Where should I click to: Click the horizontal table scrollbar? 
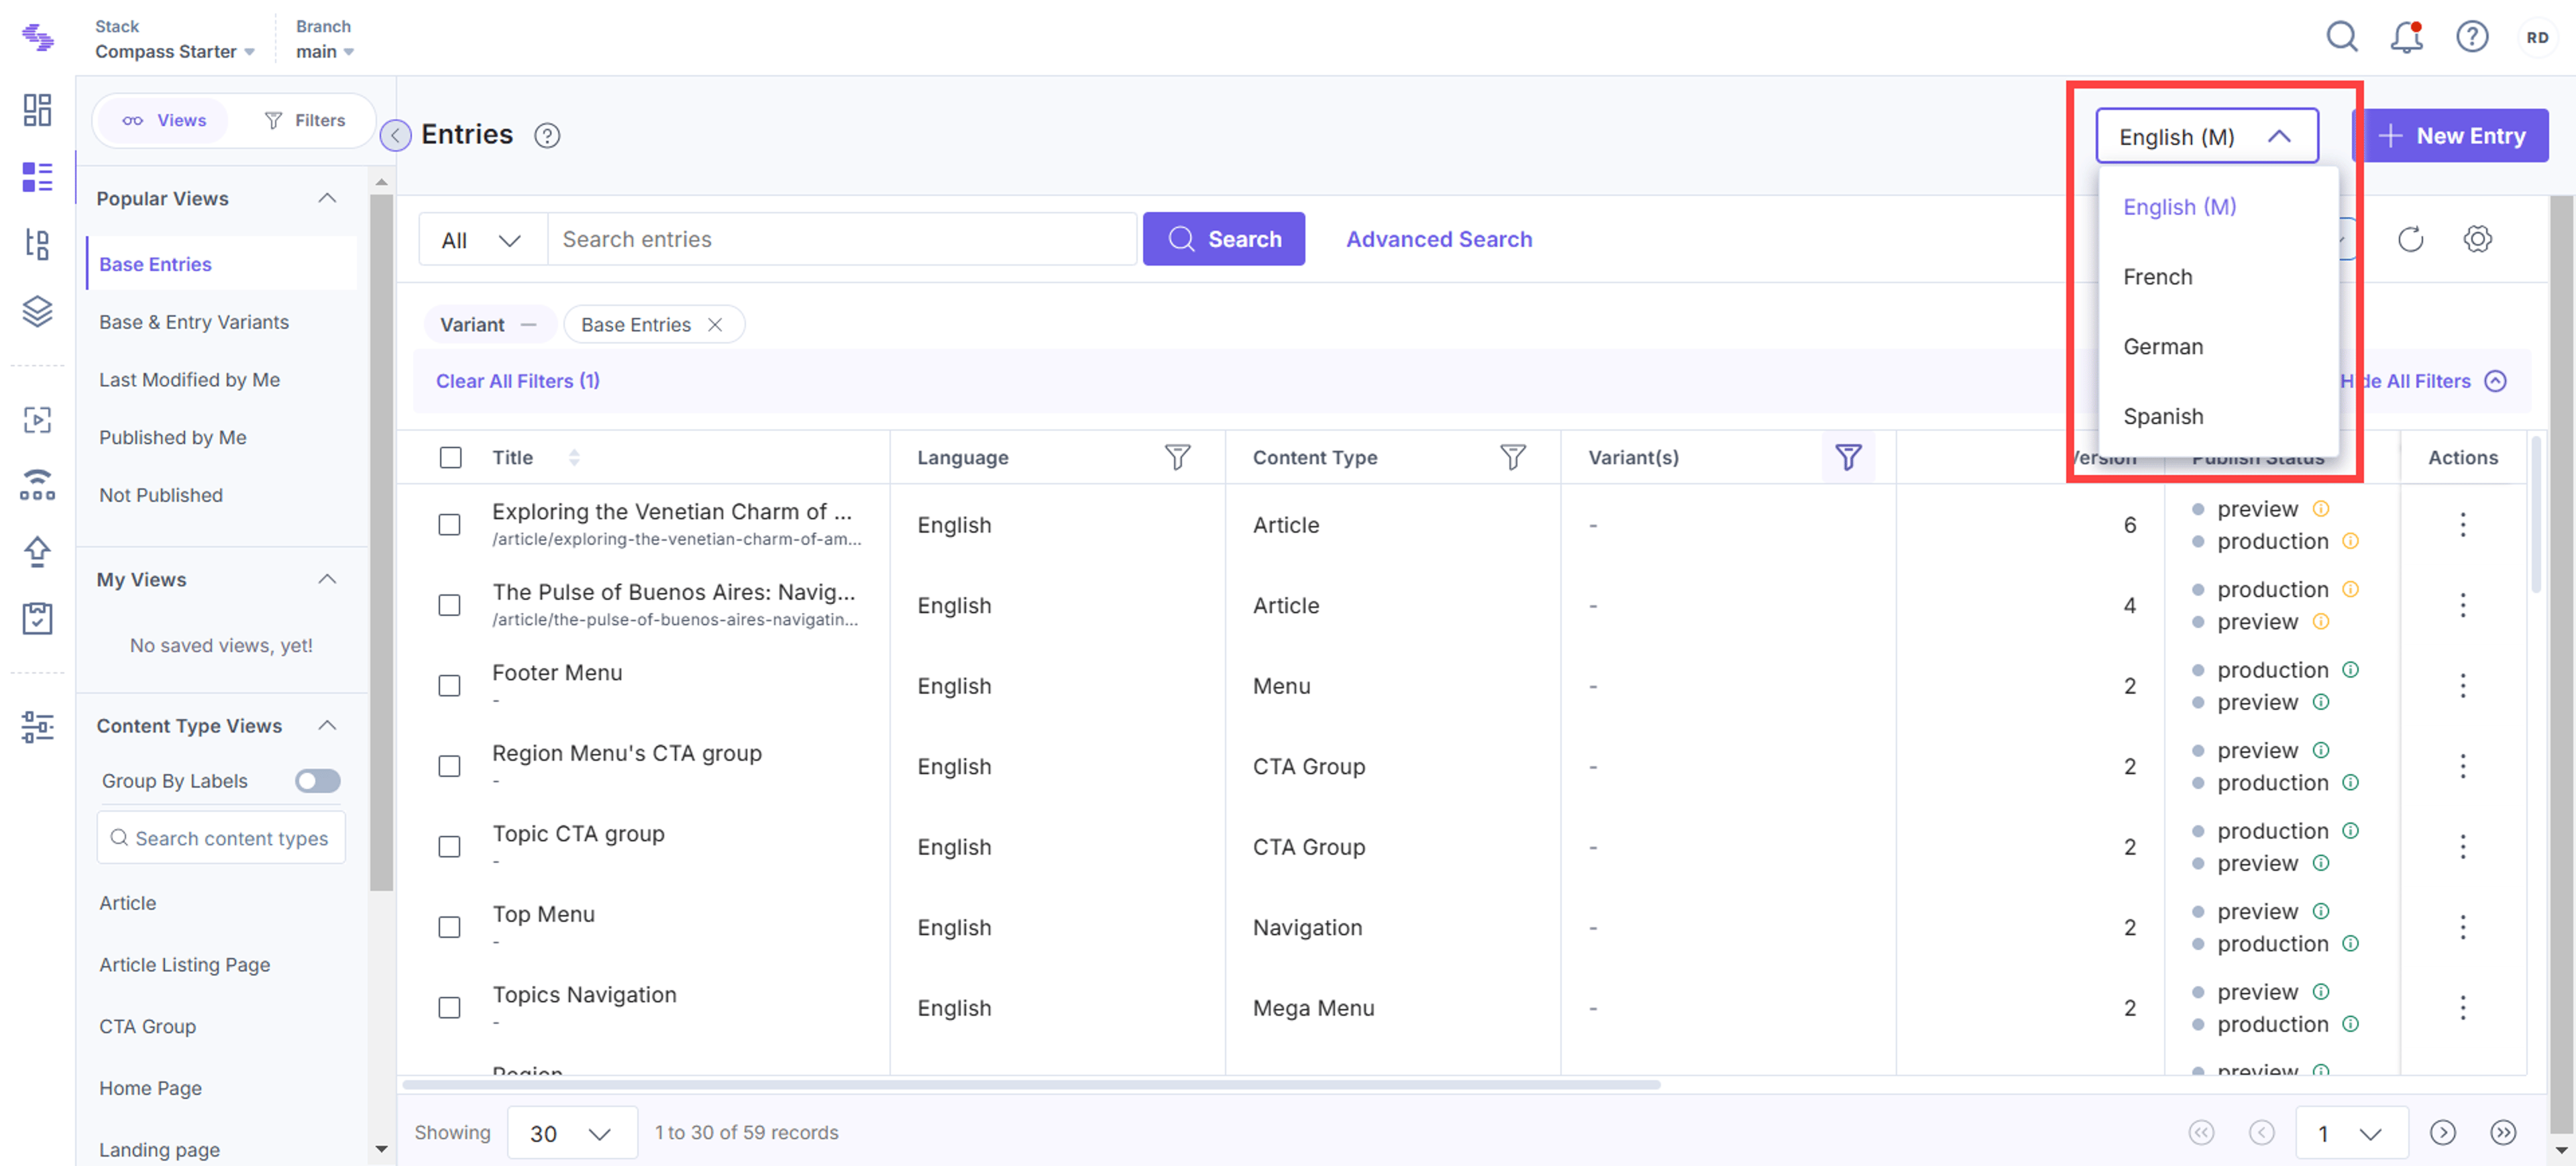1030,1084
